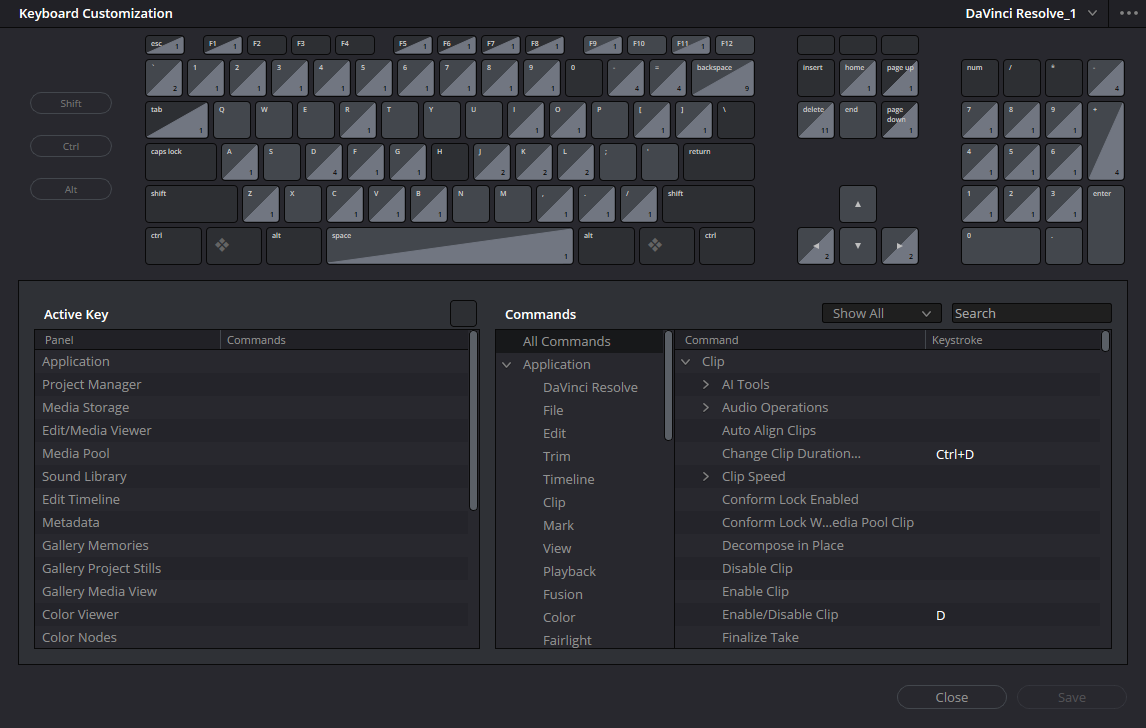Screen dimensions: 1146x728
Task: Click the three-dot options menu icon
Action: tap(1128, 13)
